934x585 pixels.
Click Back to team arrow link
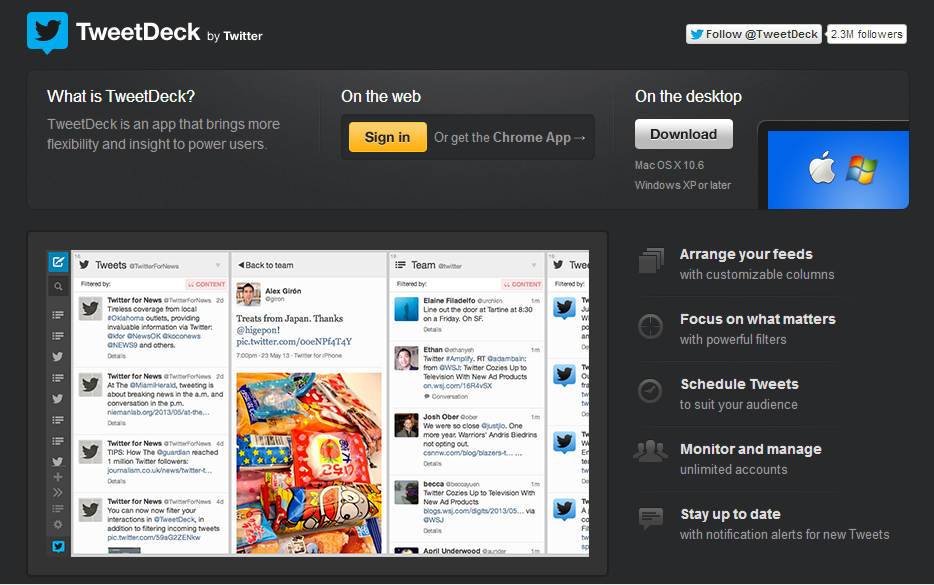click(266, 265)
